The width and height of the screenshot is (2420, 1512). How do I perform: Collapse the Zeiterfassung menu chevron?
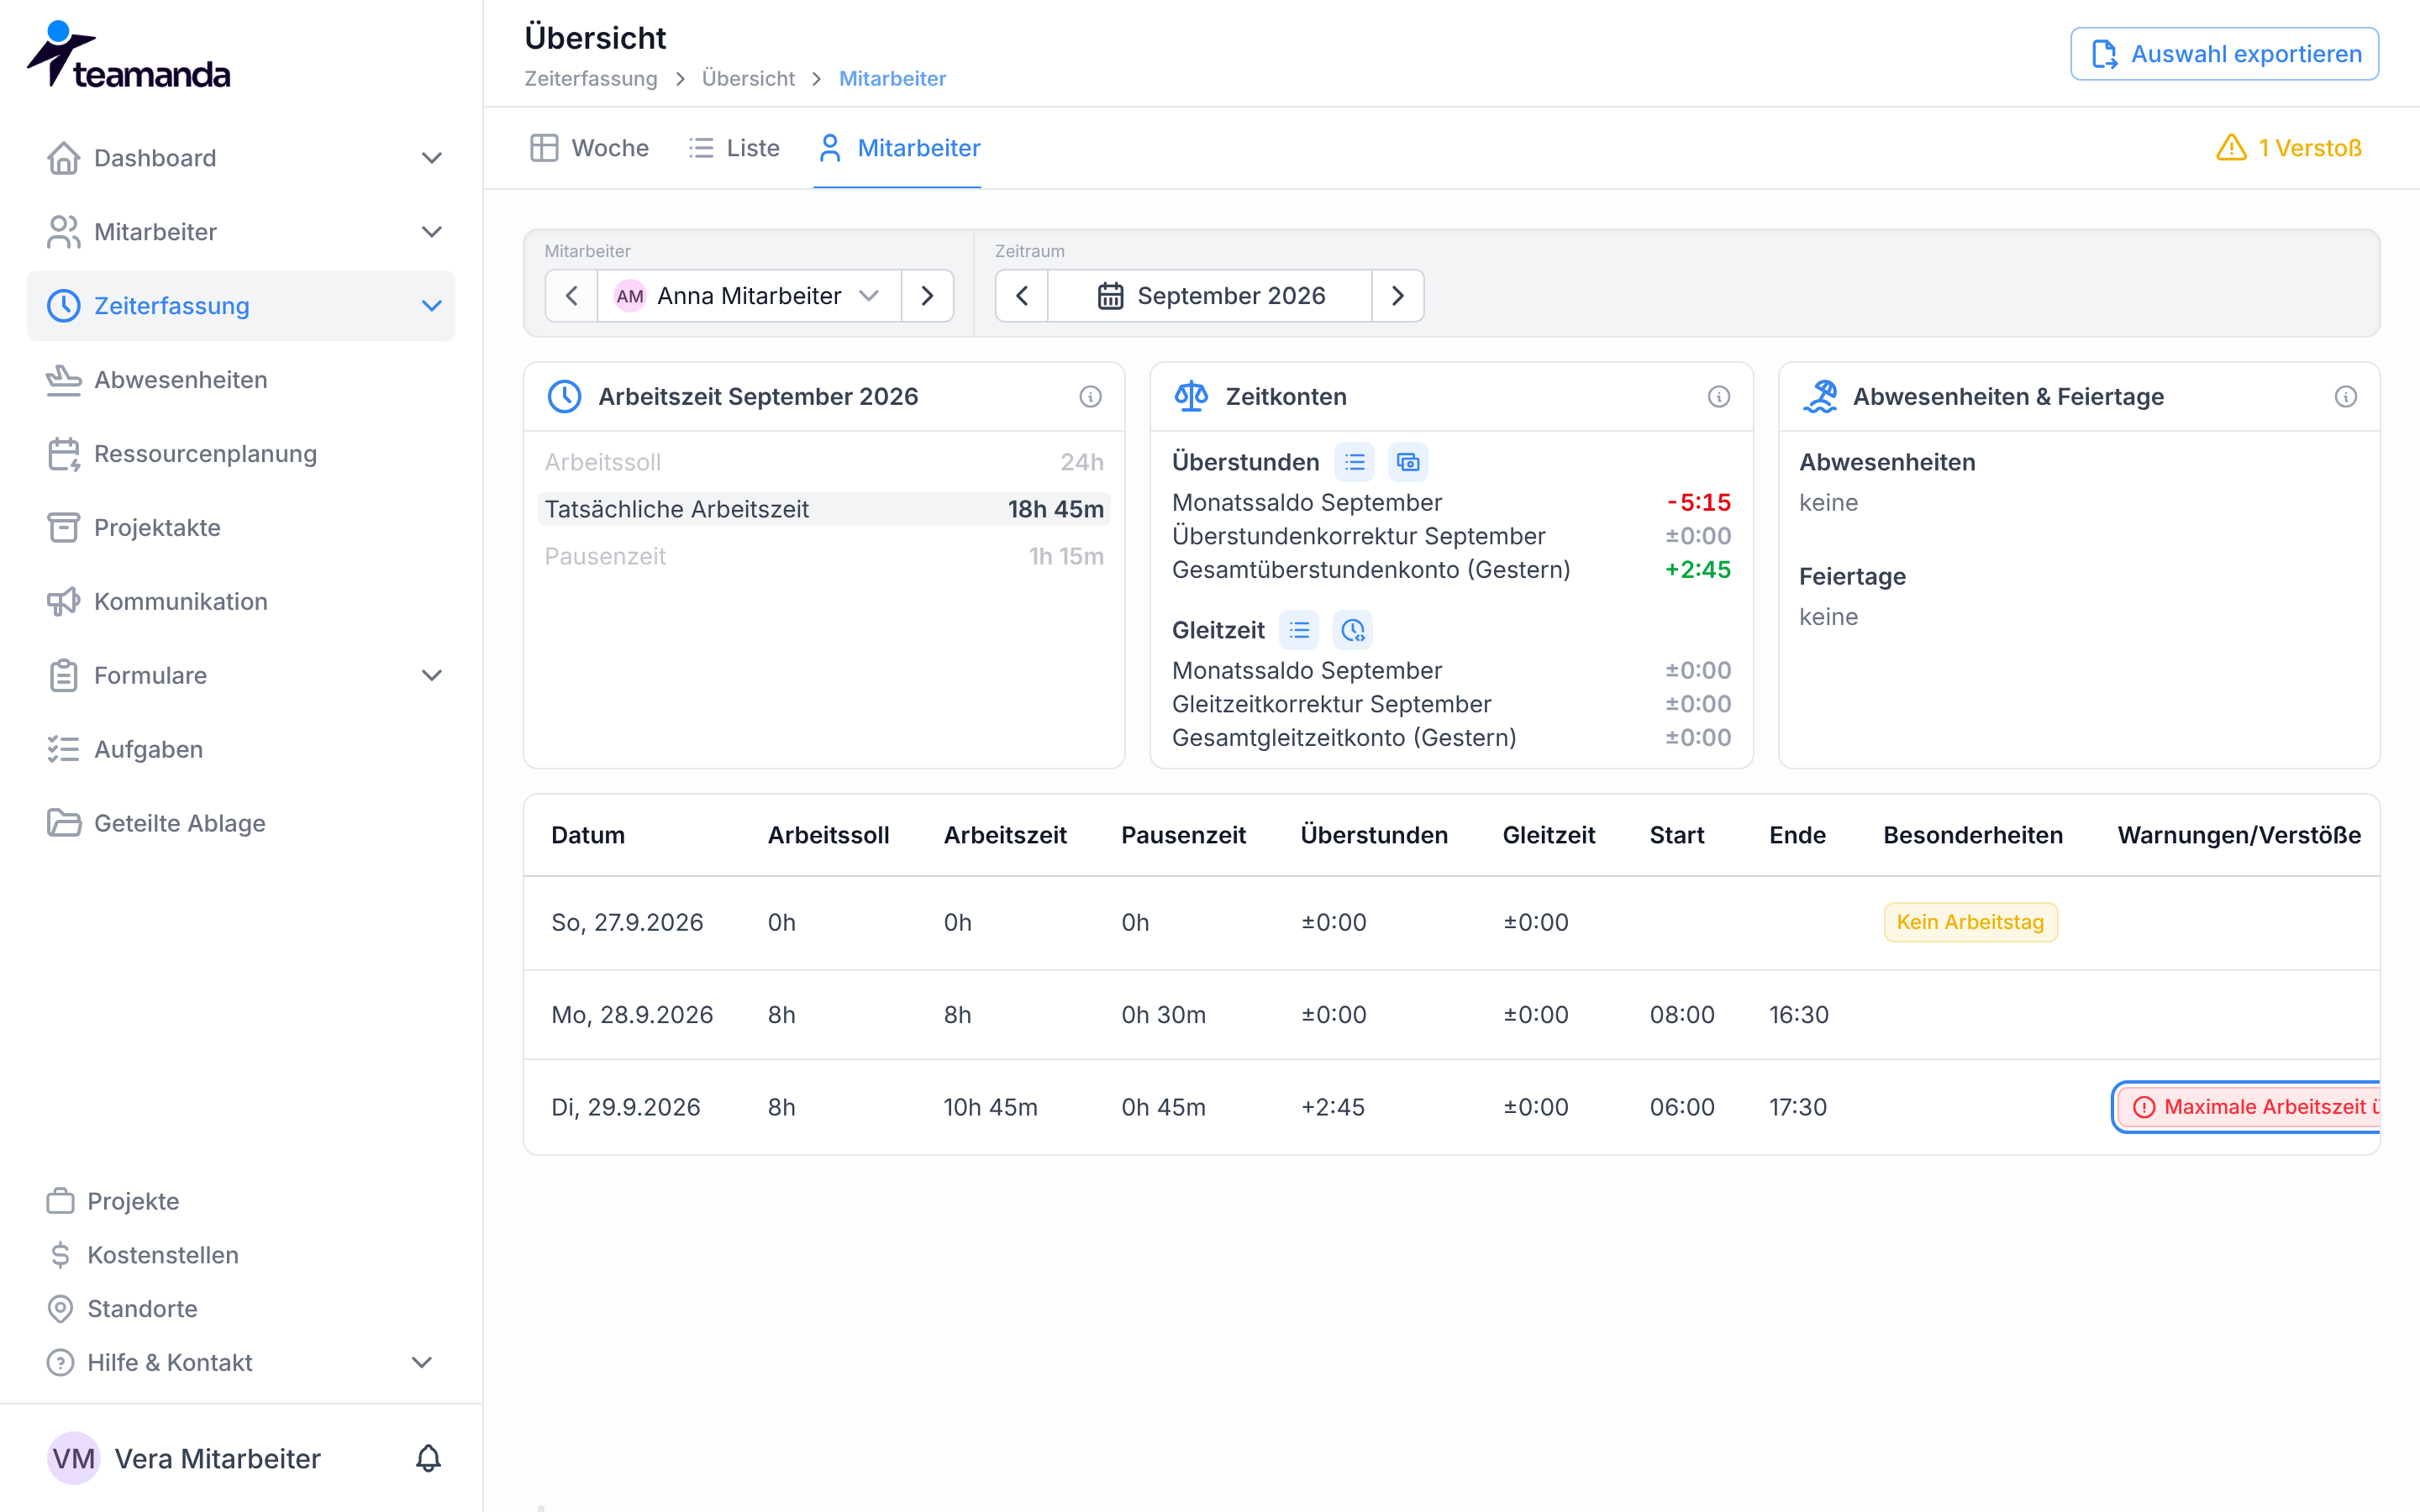pyautogui.click(x=431, y=306)
